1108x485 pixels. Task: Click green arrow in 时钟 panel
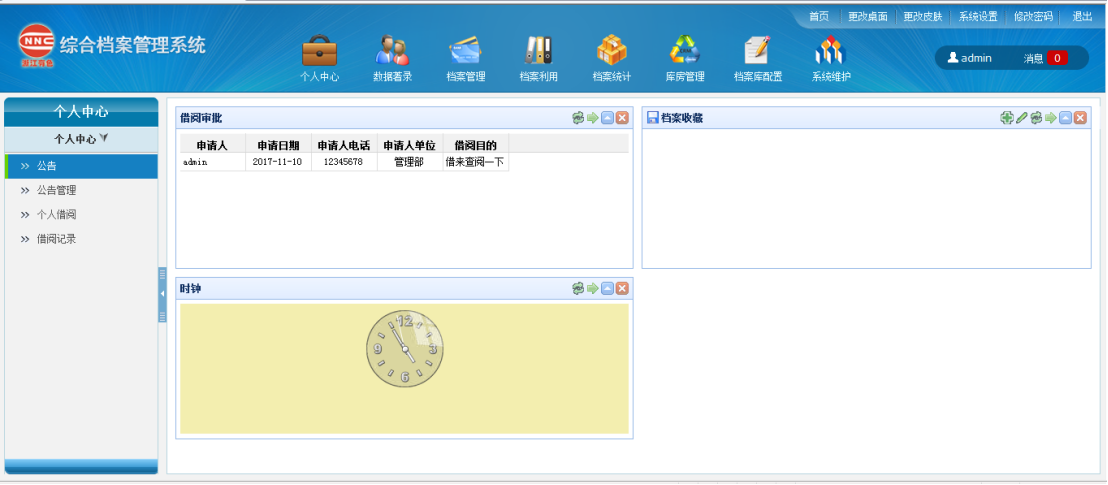(593, 288)
